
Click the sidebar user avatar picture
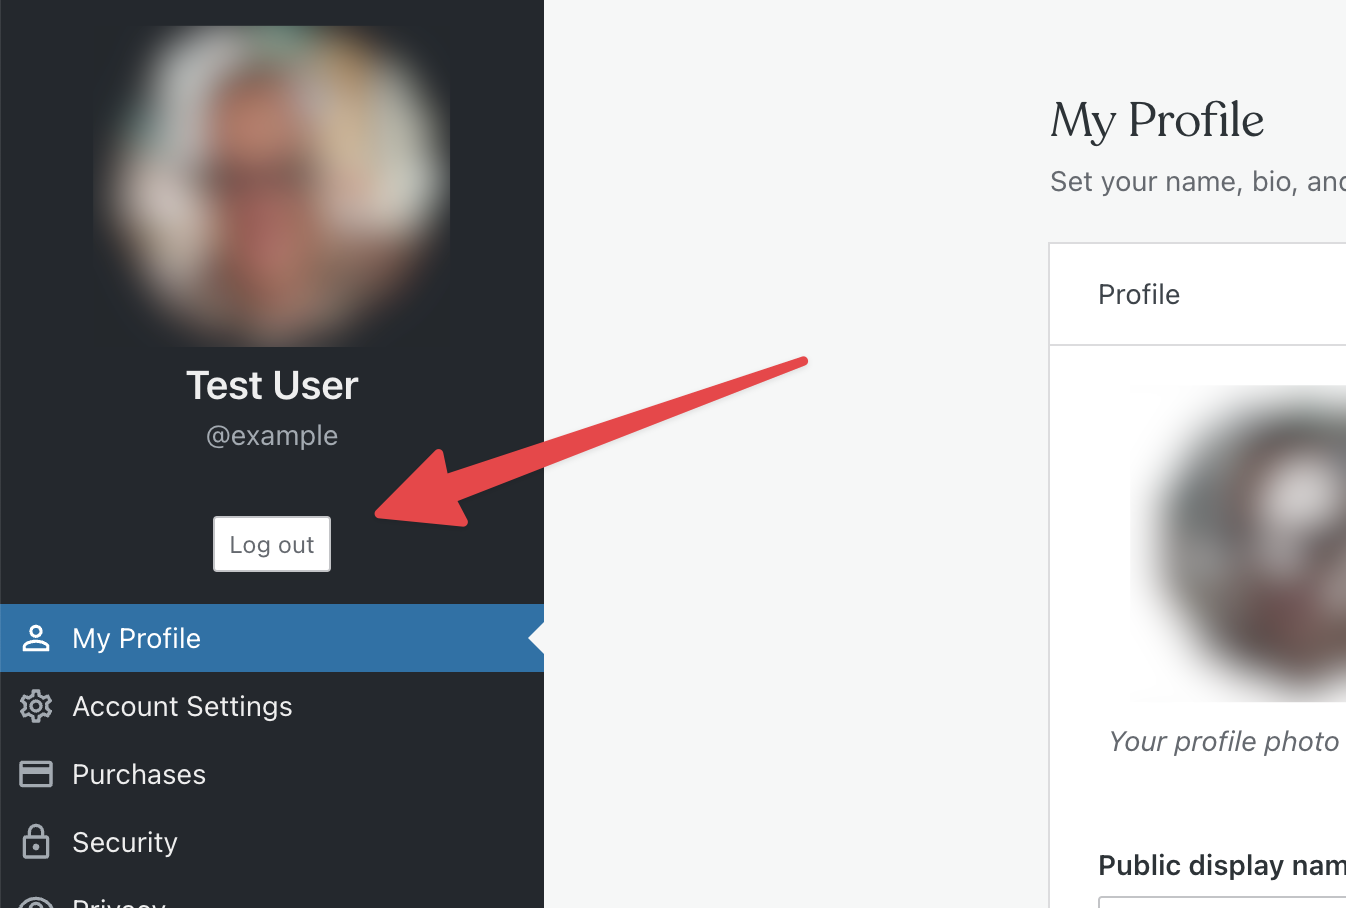pyautogui.click(x=271, y=187)
